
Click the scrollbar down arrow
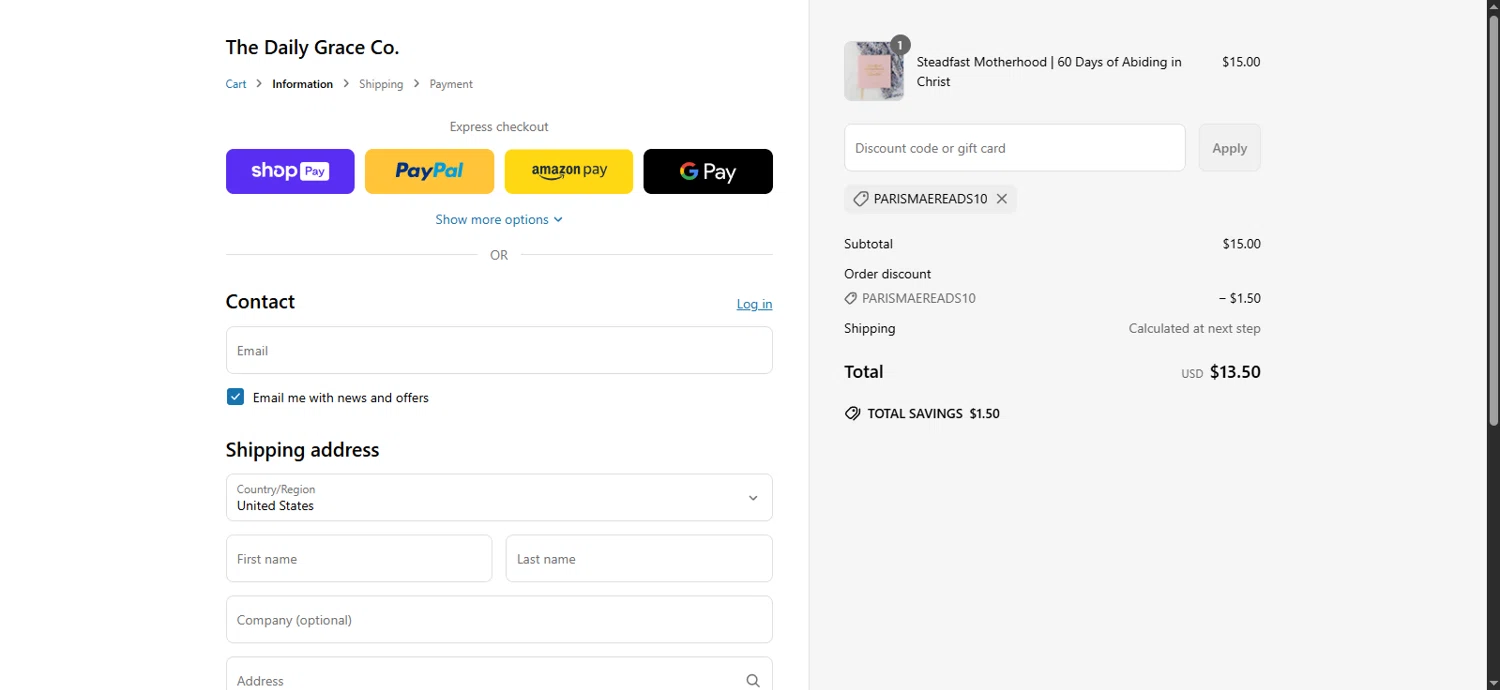point(1493,683)
